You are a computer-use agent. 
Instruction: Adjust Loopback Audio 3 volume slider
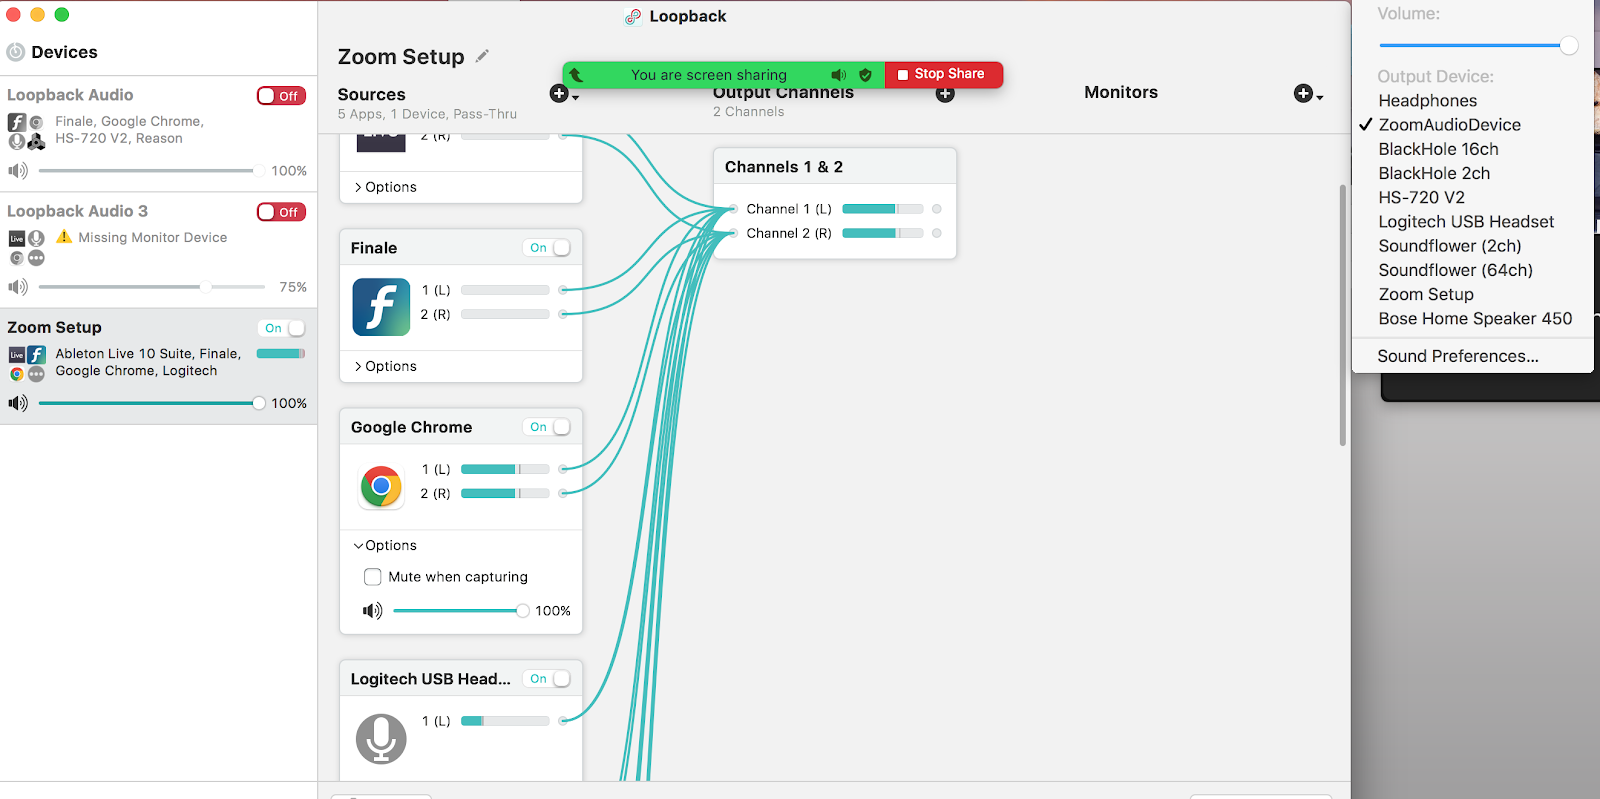click(152, 287)
